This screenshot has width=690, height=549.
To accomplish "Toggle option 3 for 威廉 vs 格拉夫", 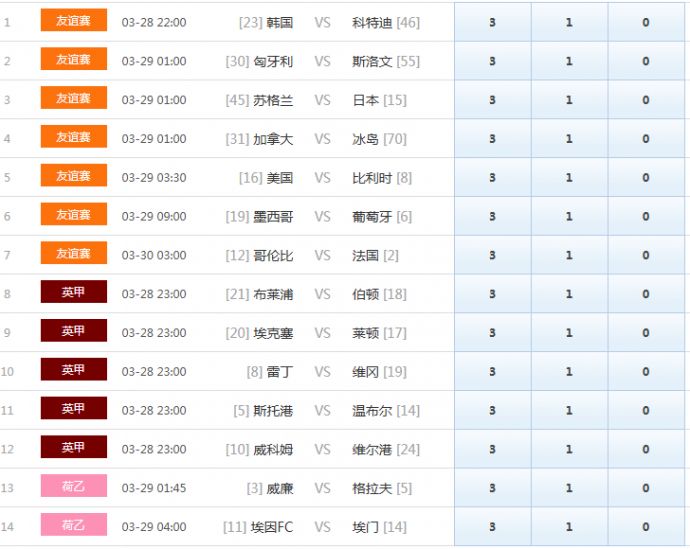I will [492, 488].
